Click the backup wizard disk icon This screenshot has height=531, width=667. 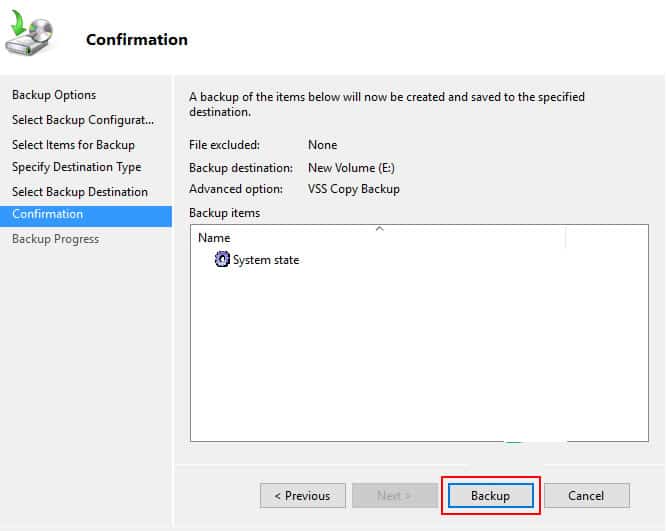(29, 33)
